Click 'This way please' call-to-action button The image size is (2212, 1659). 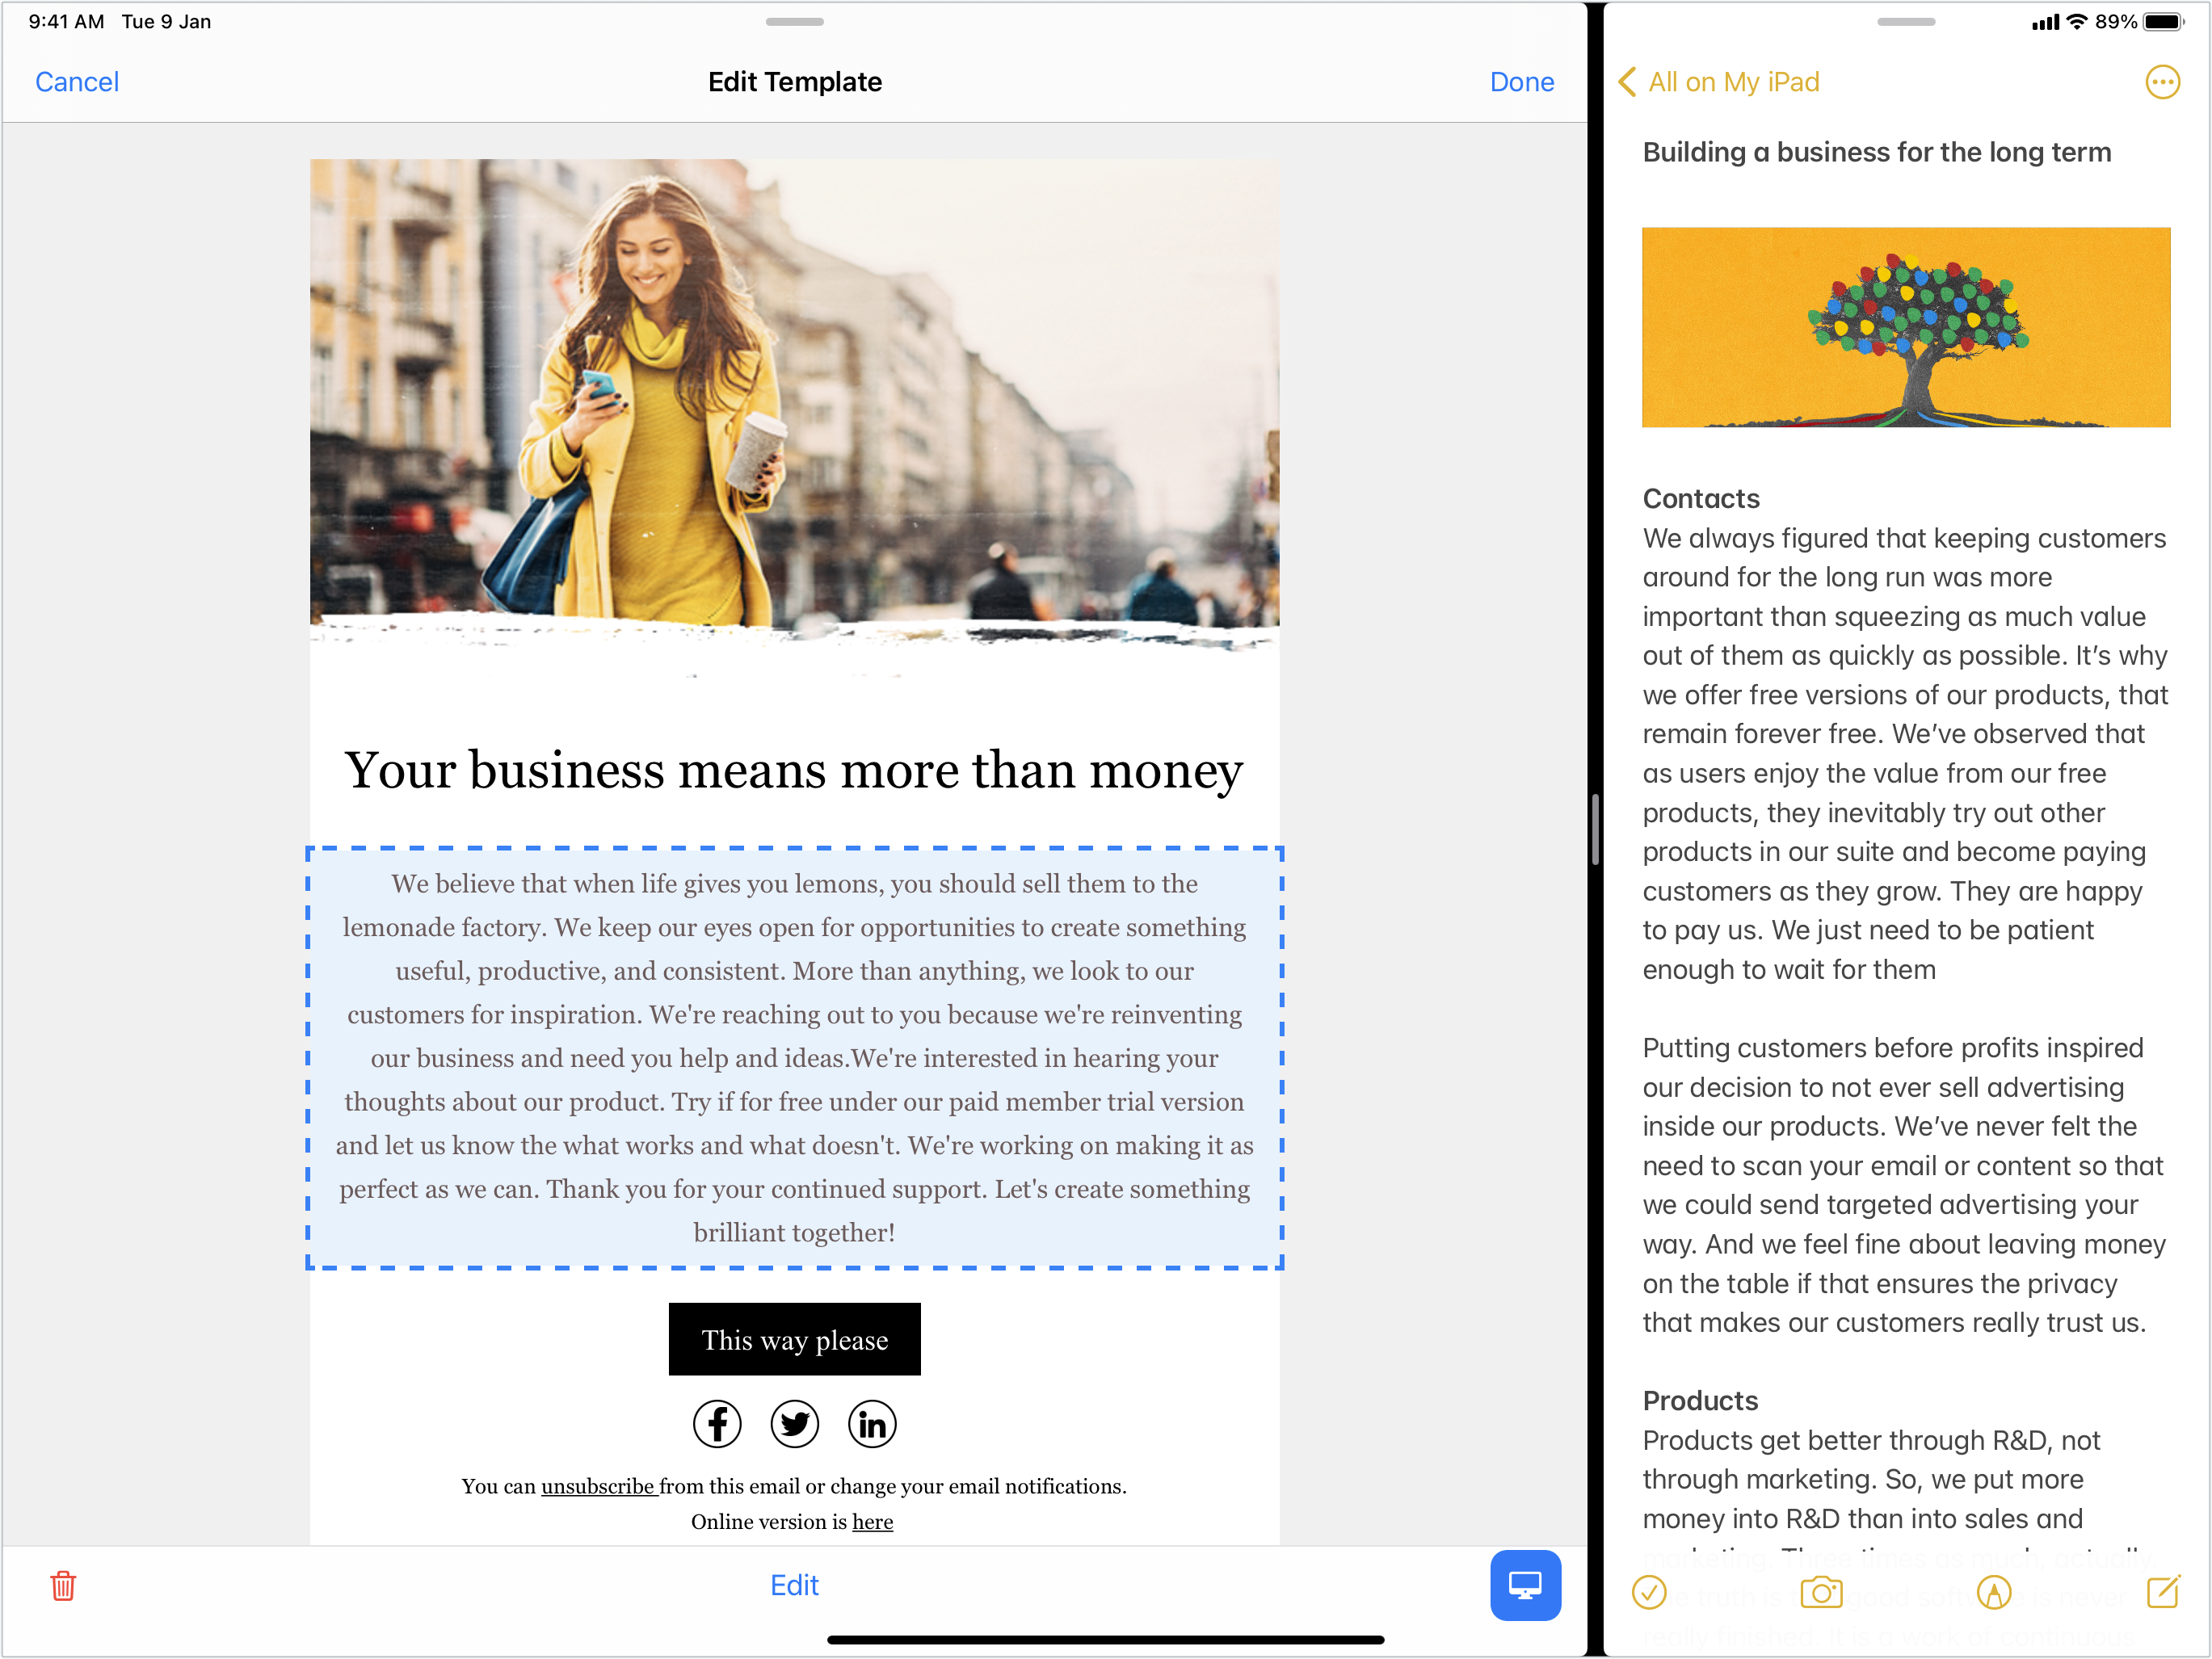tap(793, 1338)
